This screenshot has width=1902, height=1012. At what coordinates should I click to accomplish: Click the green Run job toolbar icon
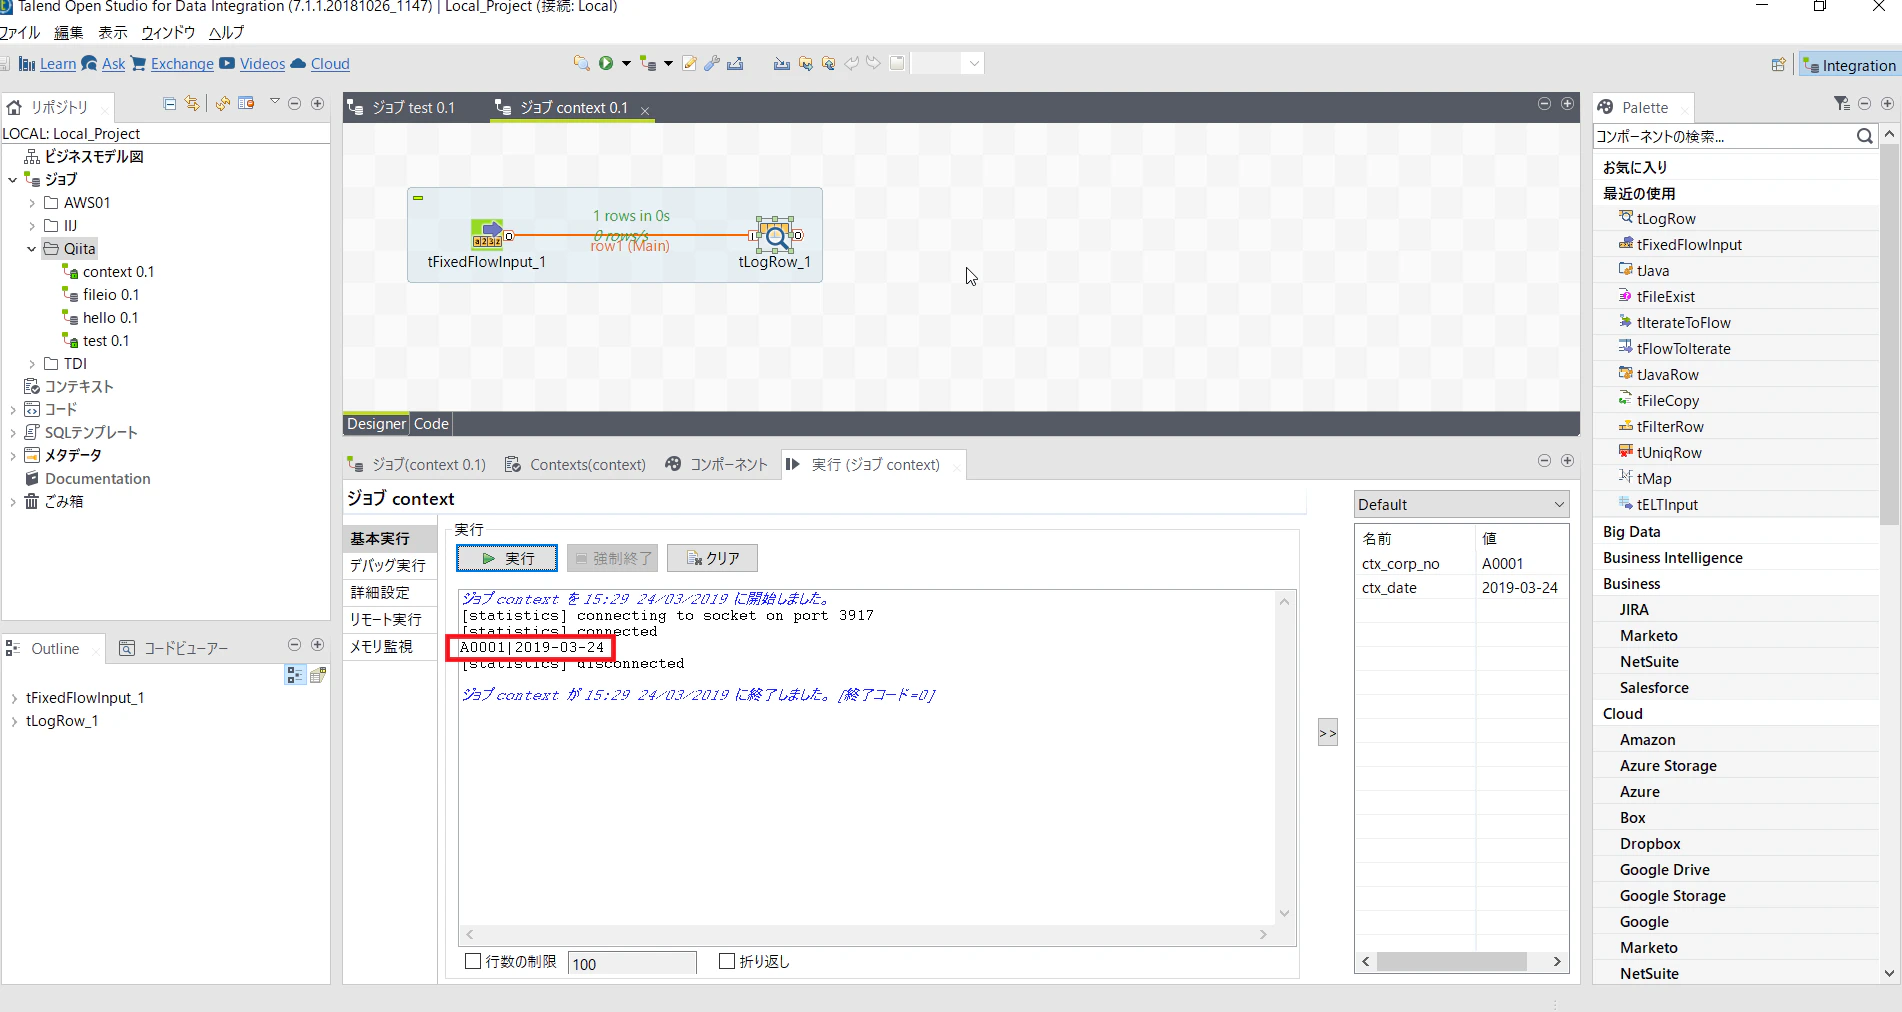coord(606,63)
